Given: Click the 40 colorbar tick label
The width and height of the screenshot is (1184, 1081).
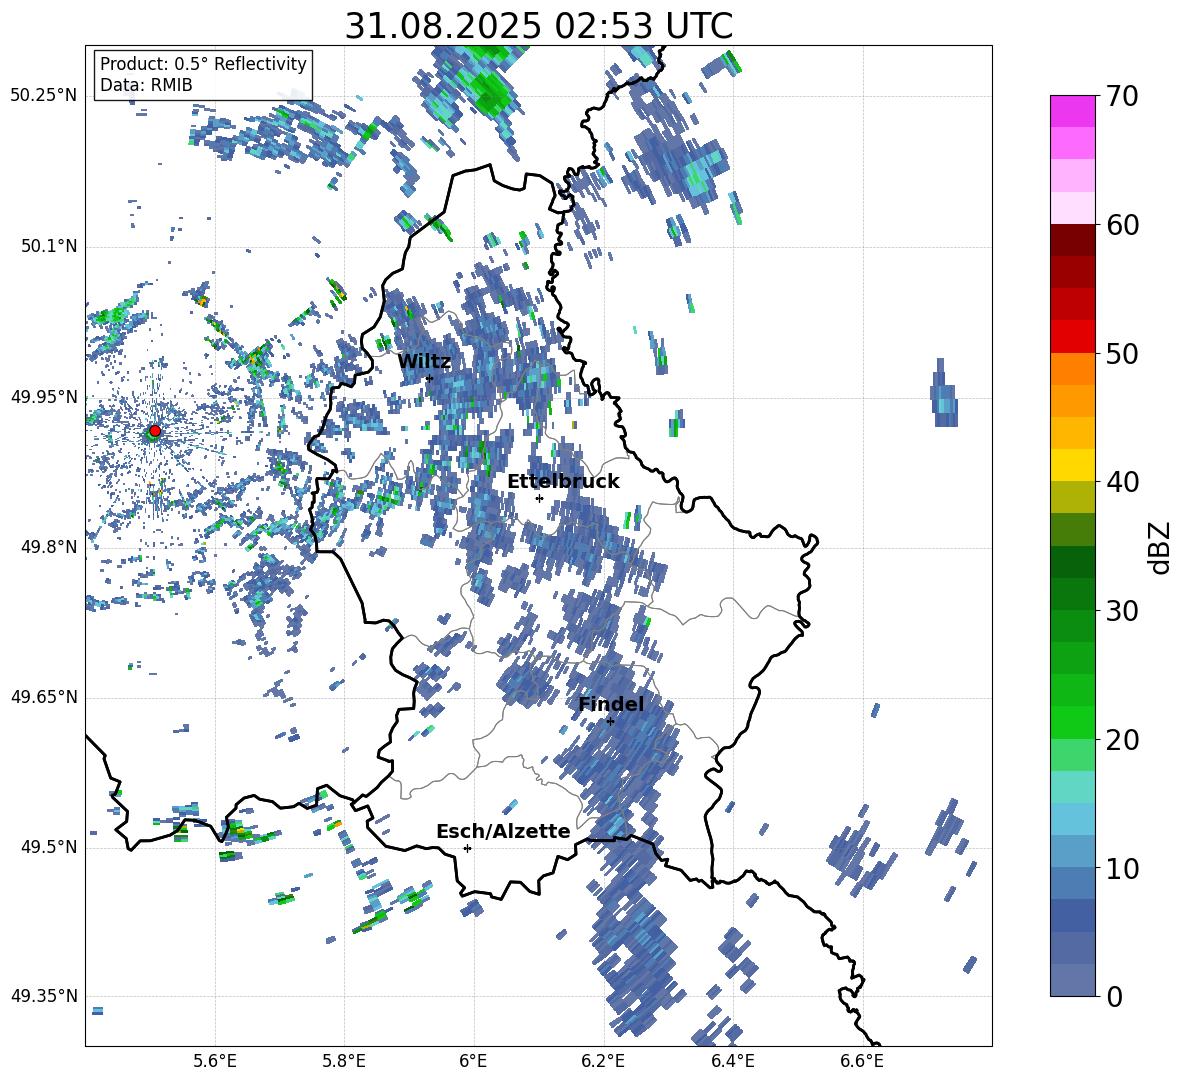Looking at the screenshot, I should [x=1122, y=482].
